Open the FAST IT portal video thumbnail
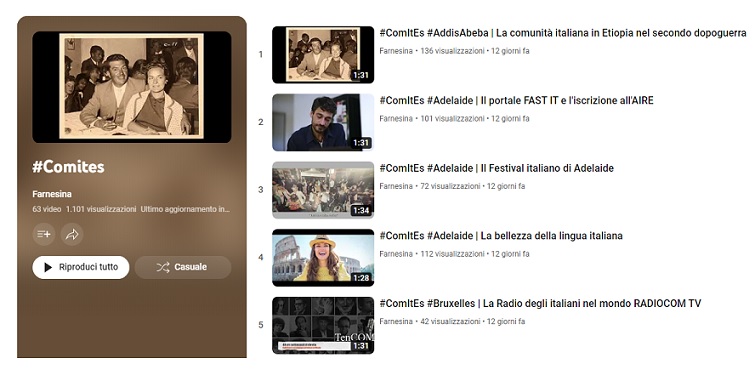This screenshot has width=755, height=381. [x=323, y=122]
